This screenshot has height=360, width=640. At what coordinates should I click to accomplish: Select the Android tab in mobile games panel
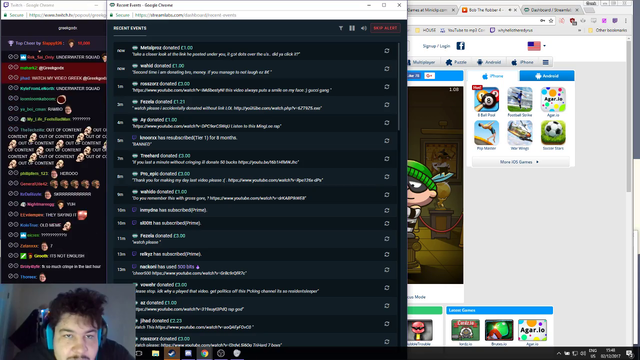pyautogui.click(x=547, y=76)
